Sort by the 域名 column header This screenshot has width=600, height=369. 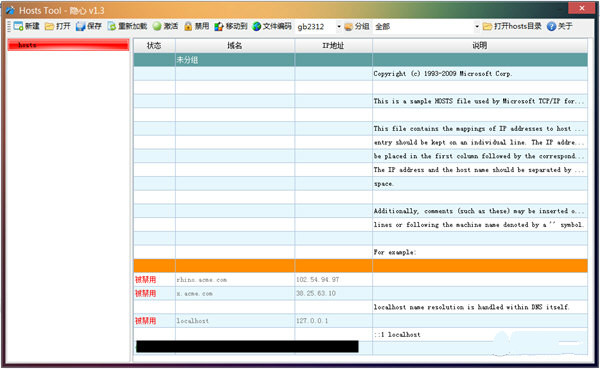[235, 46]
